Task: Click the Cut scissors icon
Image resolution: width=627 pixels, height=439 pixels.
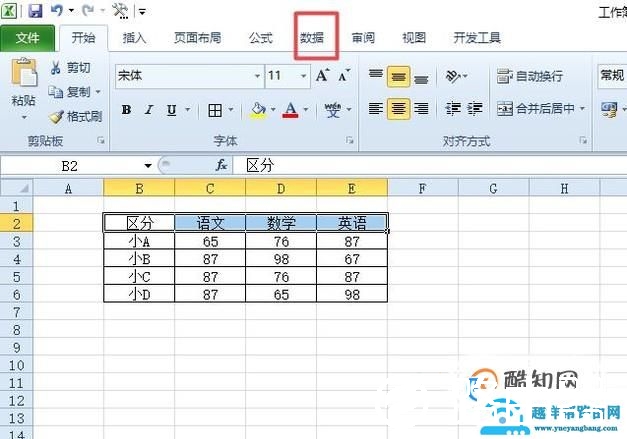Action: point(56,67)
